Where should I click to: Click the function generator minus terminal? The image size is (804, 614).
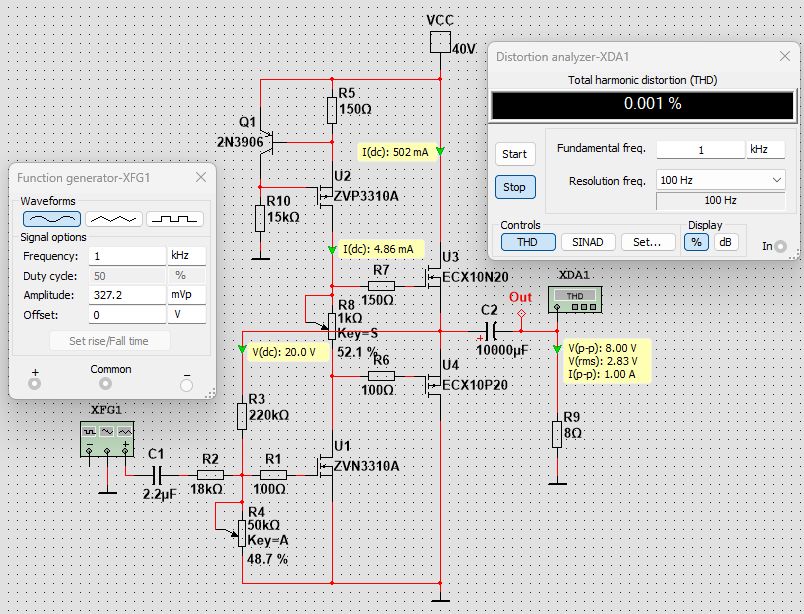[x=187, y=385]
